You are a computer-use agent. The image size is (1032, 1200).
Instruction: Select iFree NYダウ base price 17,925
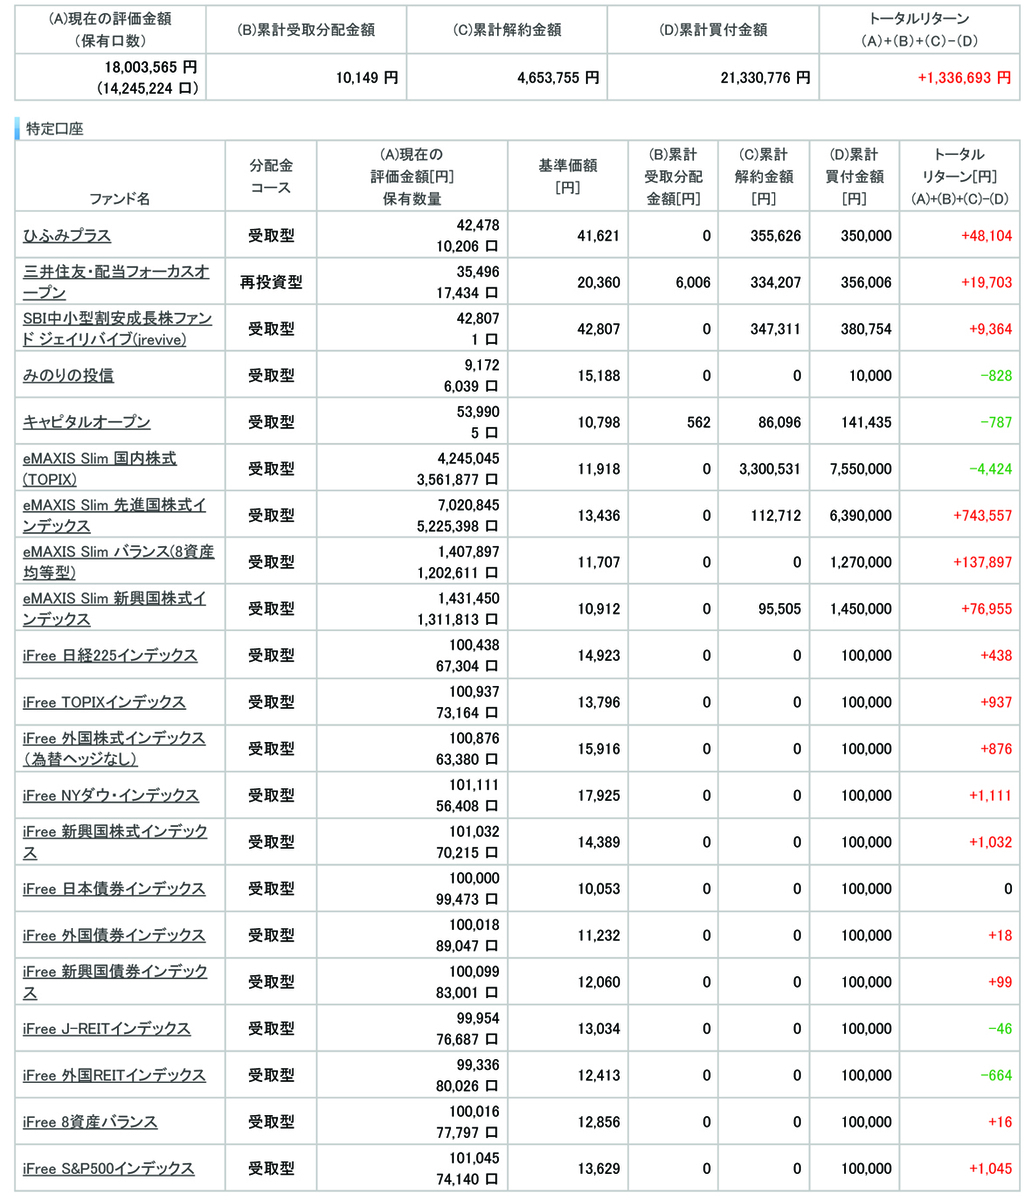pyautogui.click(x=598, y=795)
